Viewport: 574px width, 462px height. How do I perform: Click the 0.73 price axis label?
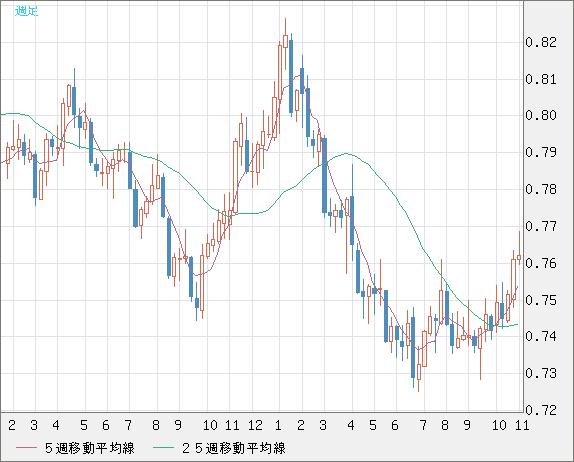[541, 373]
